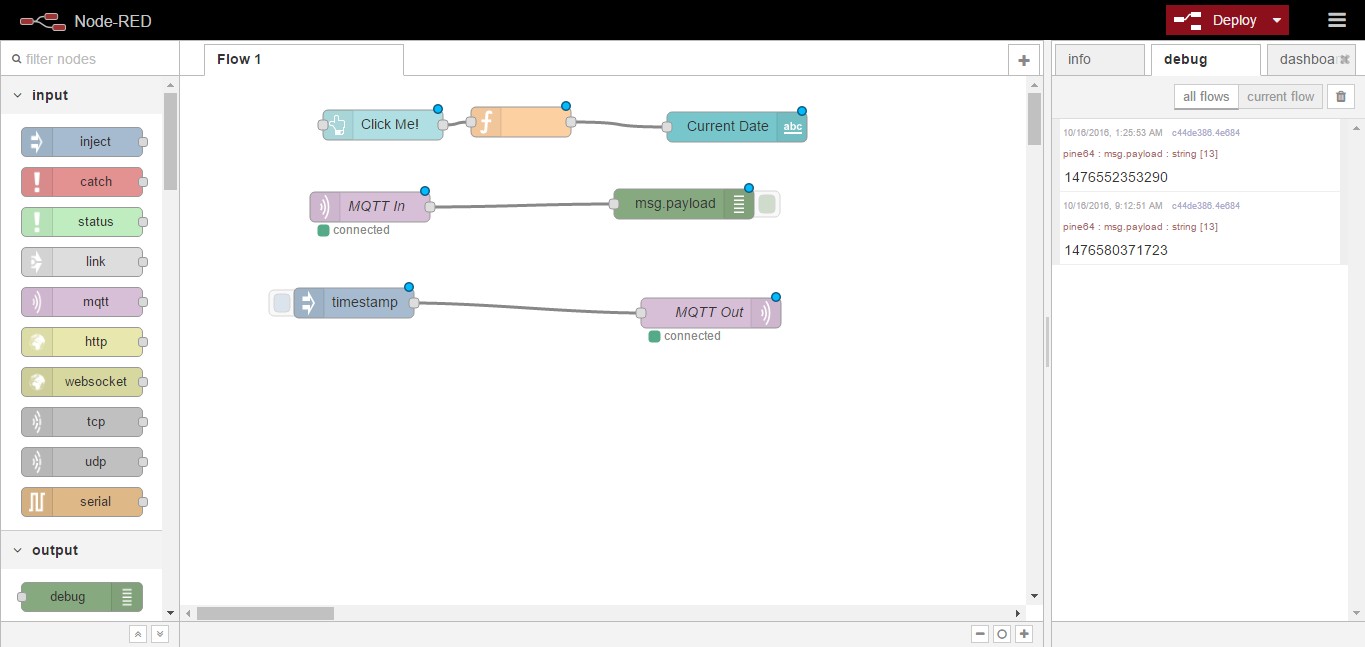1365x647 pixels.
Task: Collapse the output palette category
Action: pos(18,551)
